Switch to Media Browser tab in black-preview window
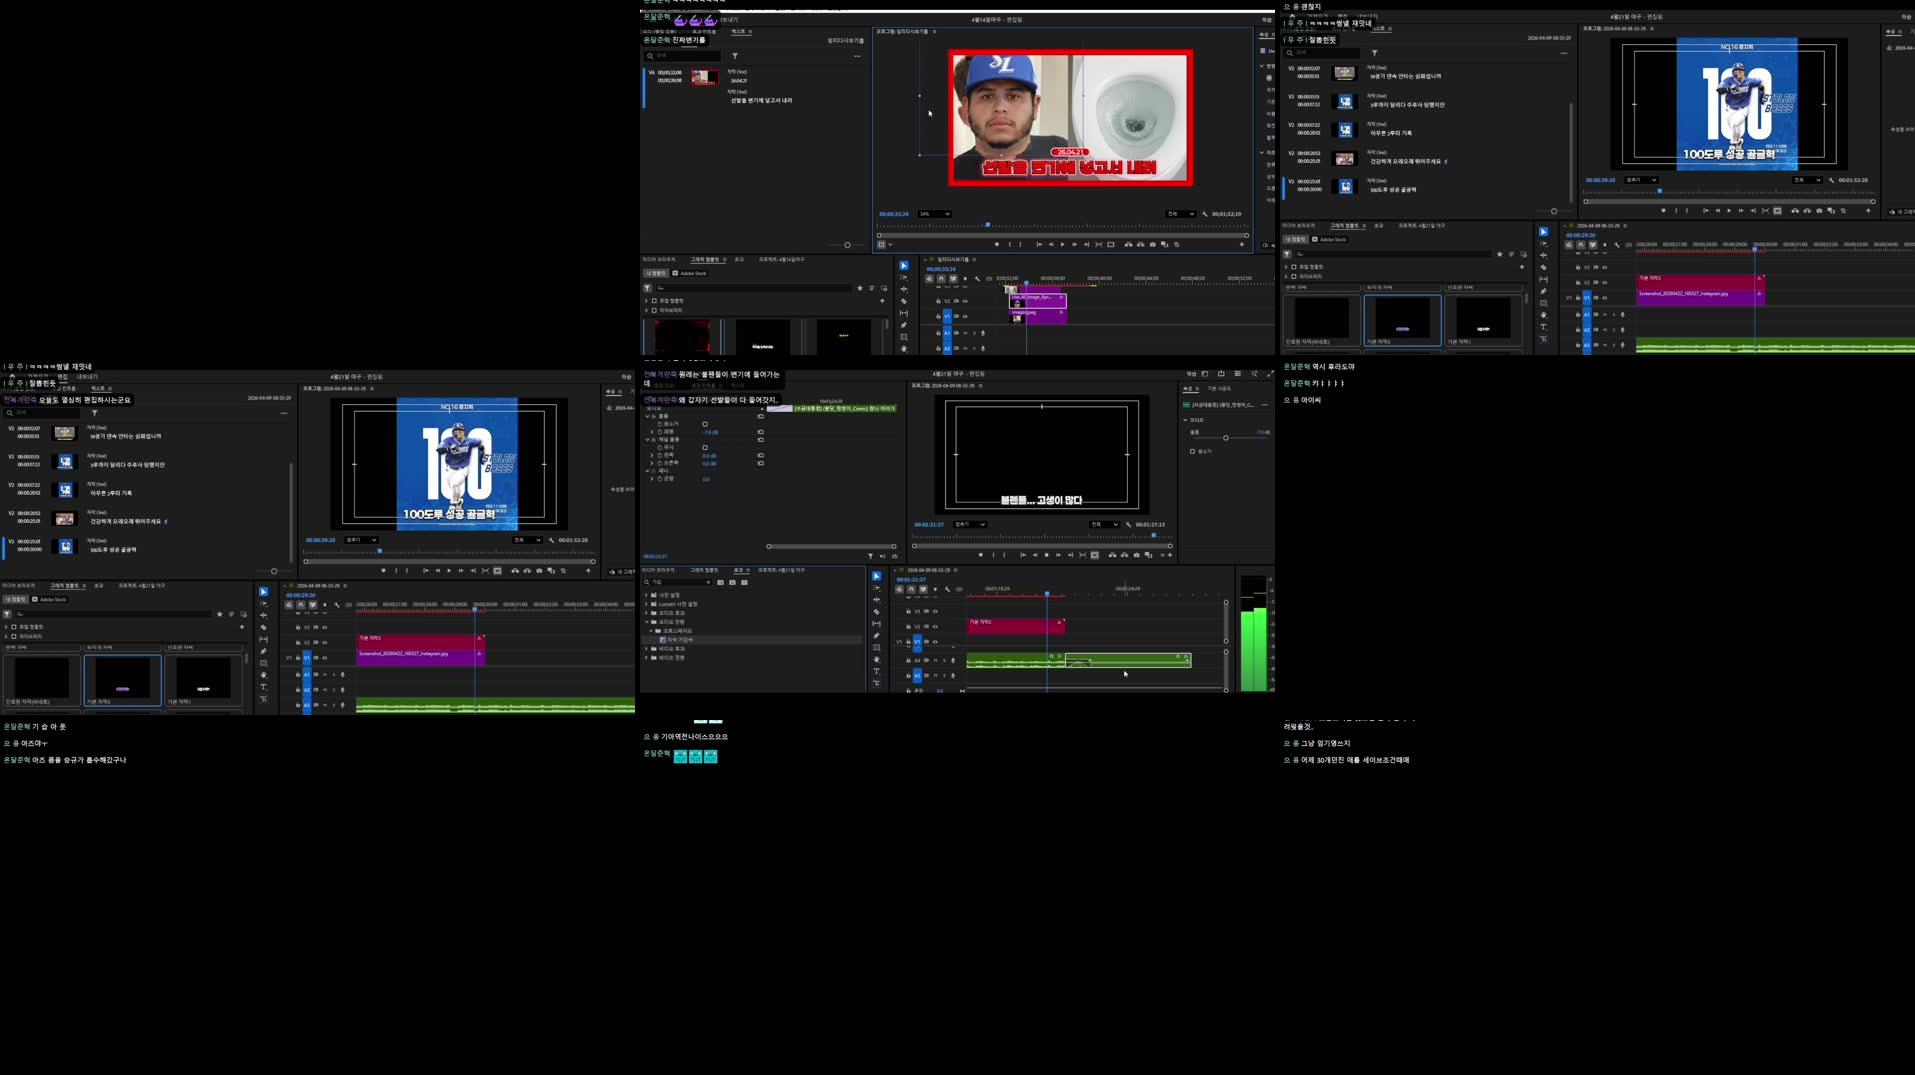 click(x=658, y=570)
